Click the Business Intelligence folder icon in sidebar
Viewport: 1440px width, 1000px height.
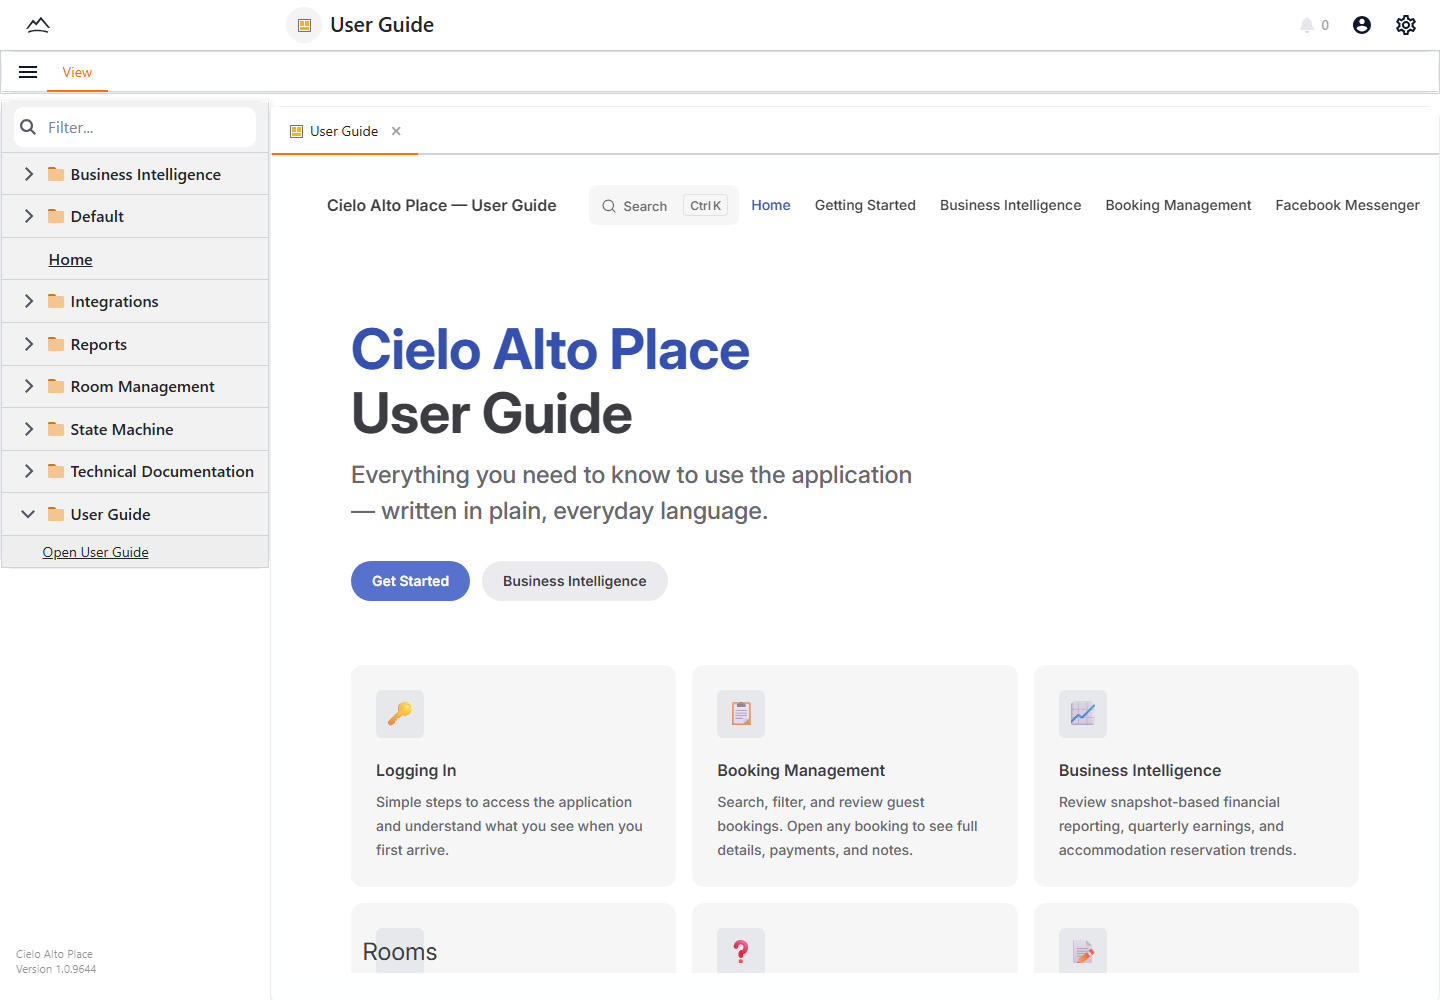coord(56,174)
